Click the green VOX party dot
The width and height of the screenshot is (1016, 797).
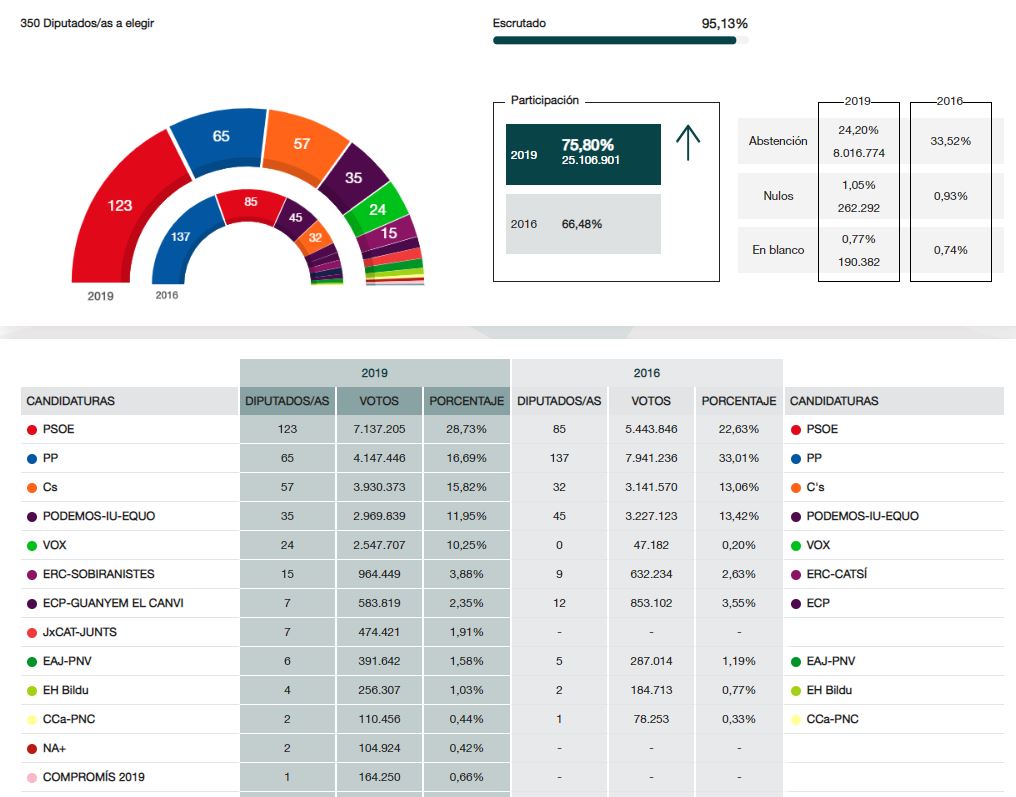click(32, 545)
